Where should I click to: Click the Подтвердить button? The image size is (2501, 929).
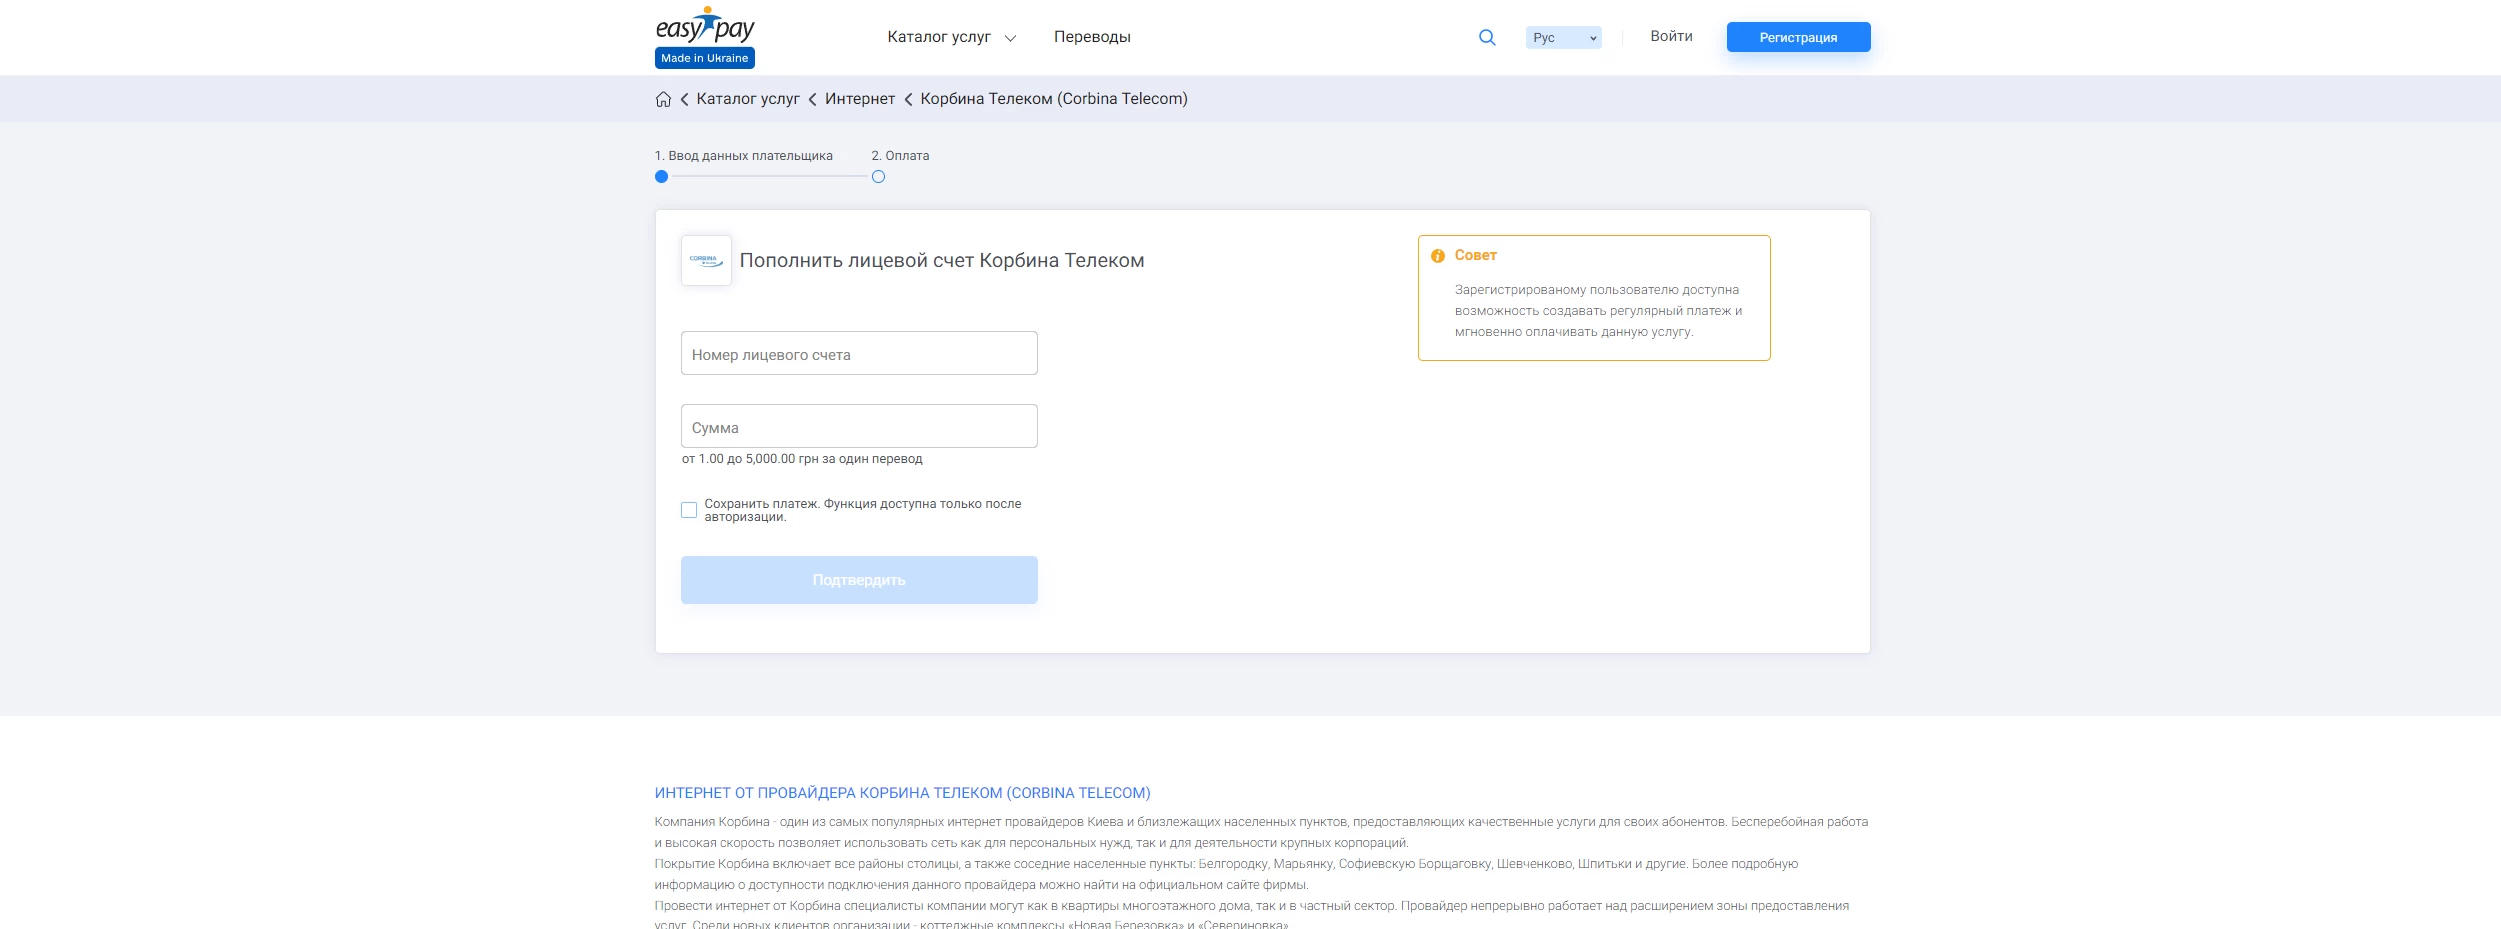[x=859, y=580]
